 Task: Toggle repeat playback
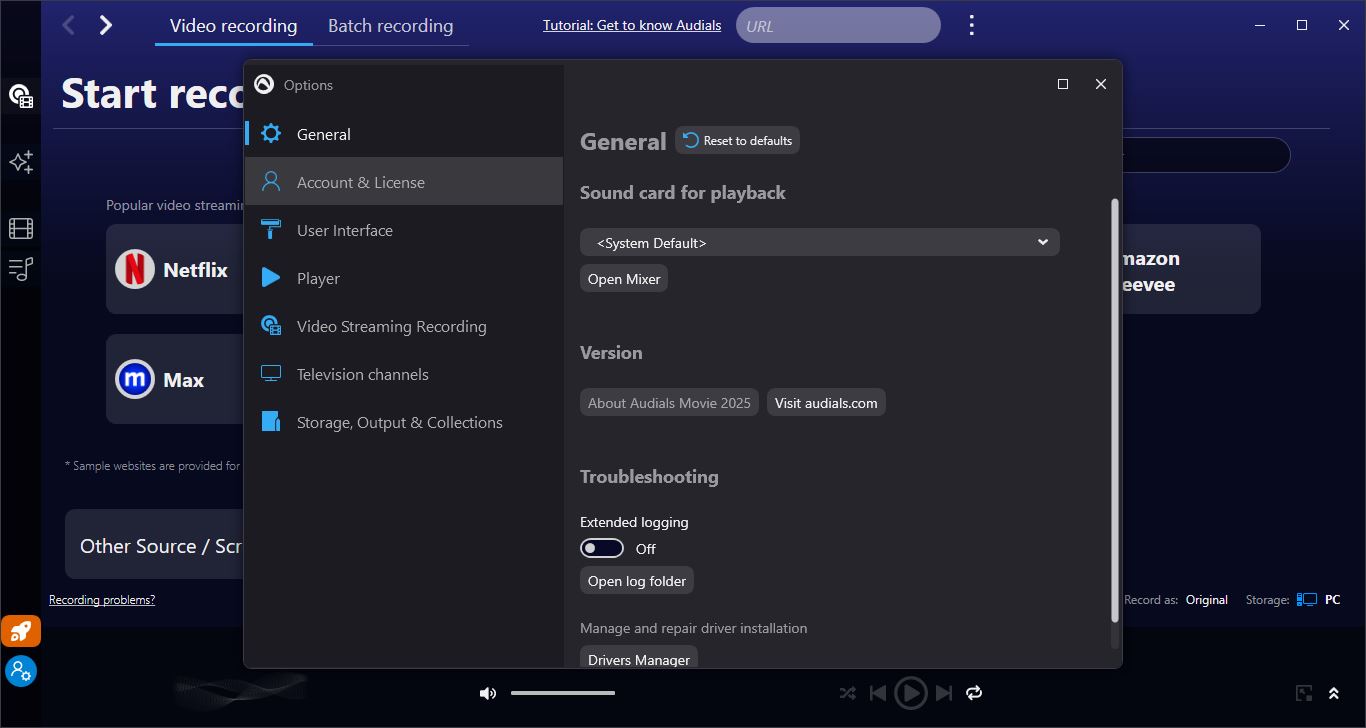click(x=974, y=693)
